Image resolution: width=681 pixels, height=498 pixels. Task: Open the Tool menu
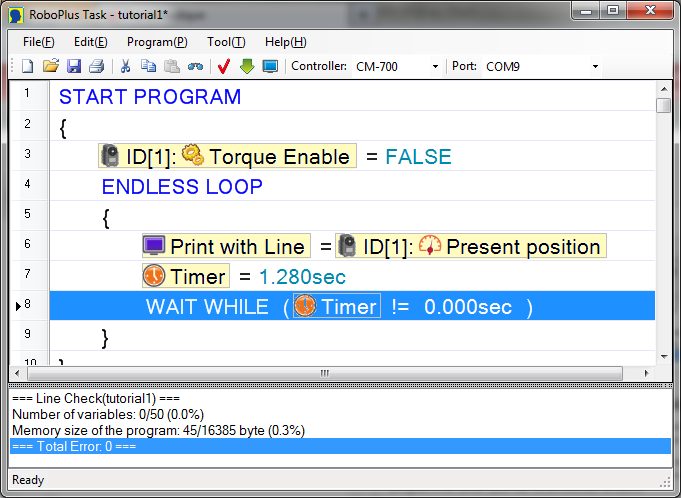coord(226,42)
